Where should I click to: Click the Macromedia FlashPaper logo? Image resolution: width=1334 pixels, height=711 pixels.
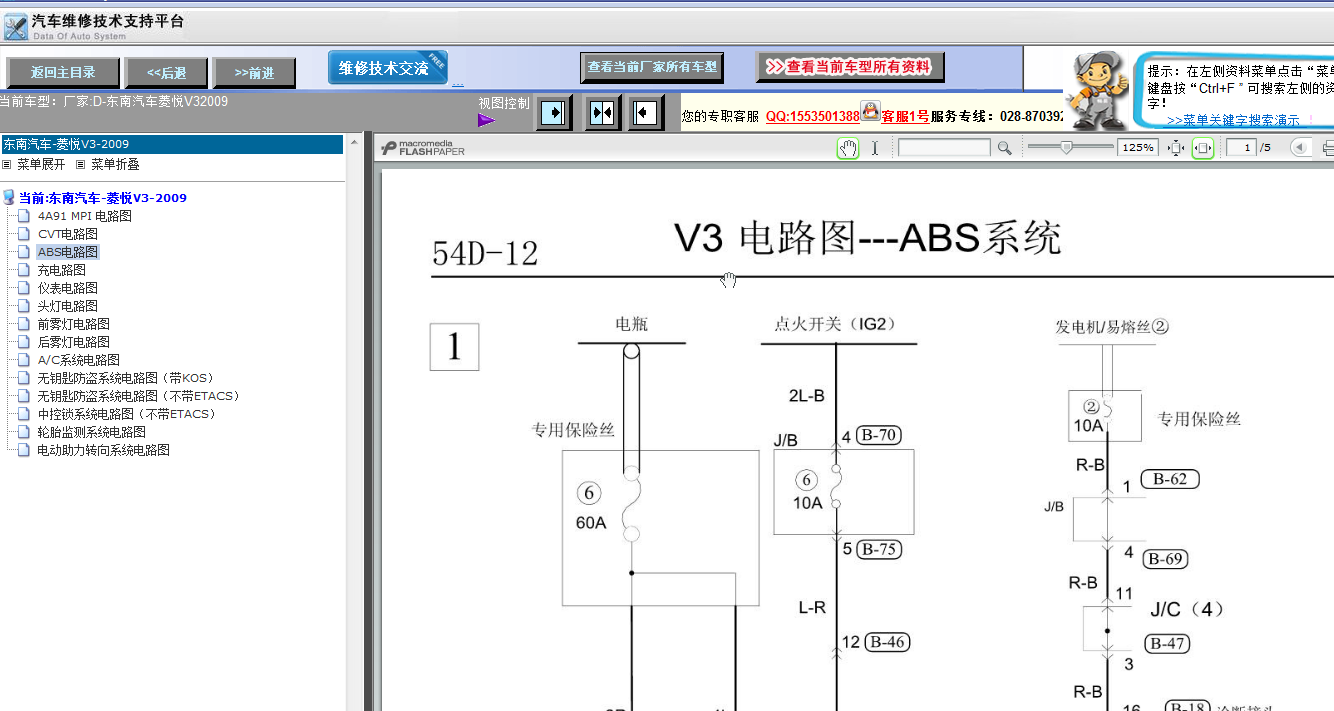pyautogui.click(x=424, y=148)
